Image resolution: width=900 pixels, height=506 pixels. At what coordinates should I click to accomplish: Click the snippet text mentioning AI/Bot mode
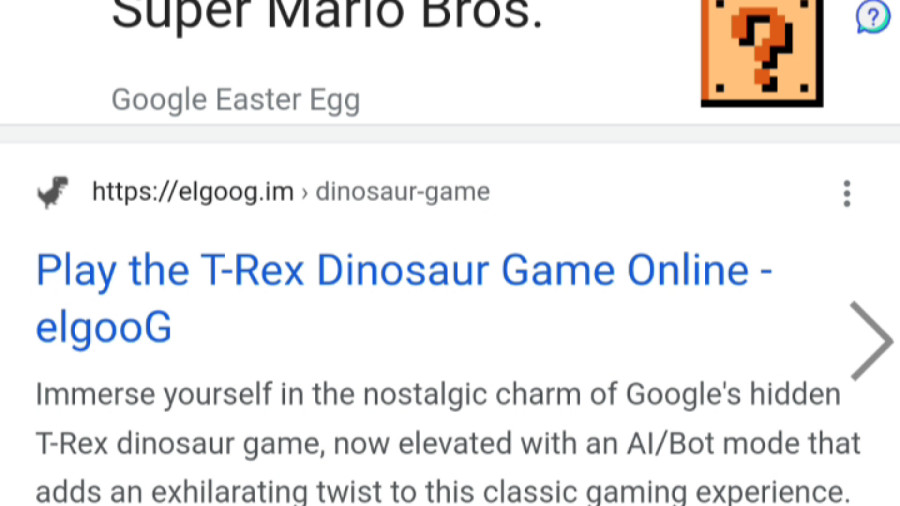tap(448, 443)
